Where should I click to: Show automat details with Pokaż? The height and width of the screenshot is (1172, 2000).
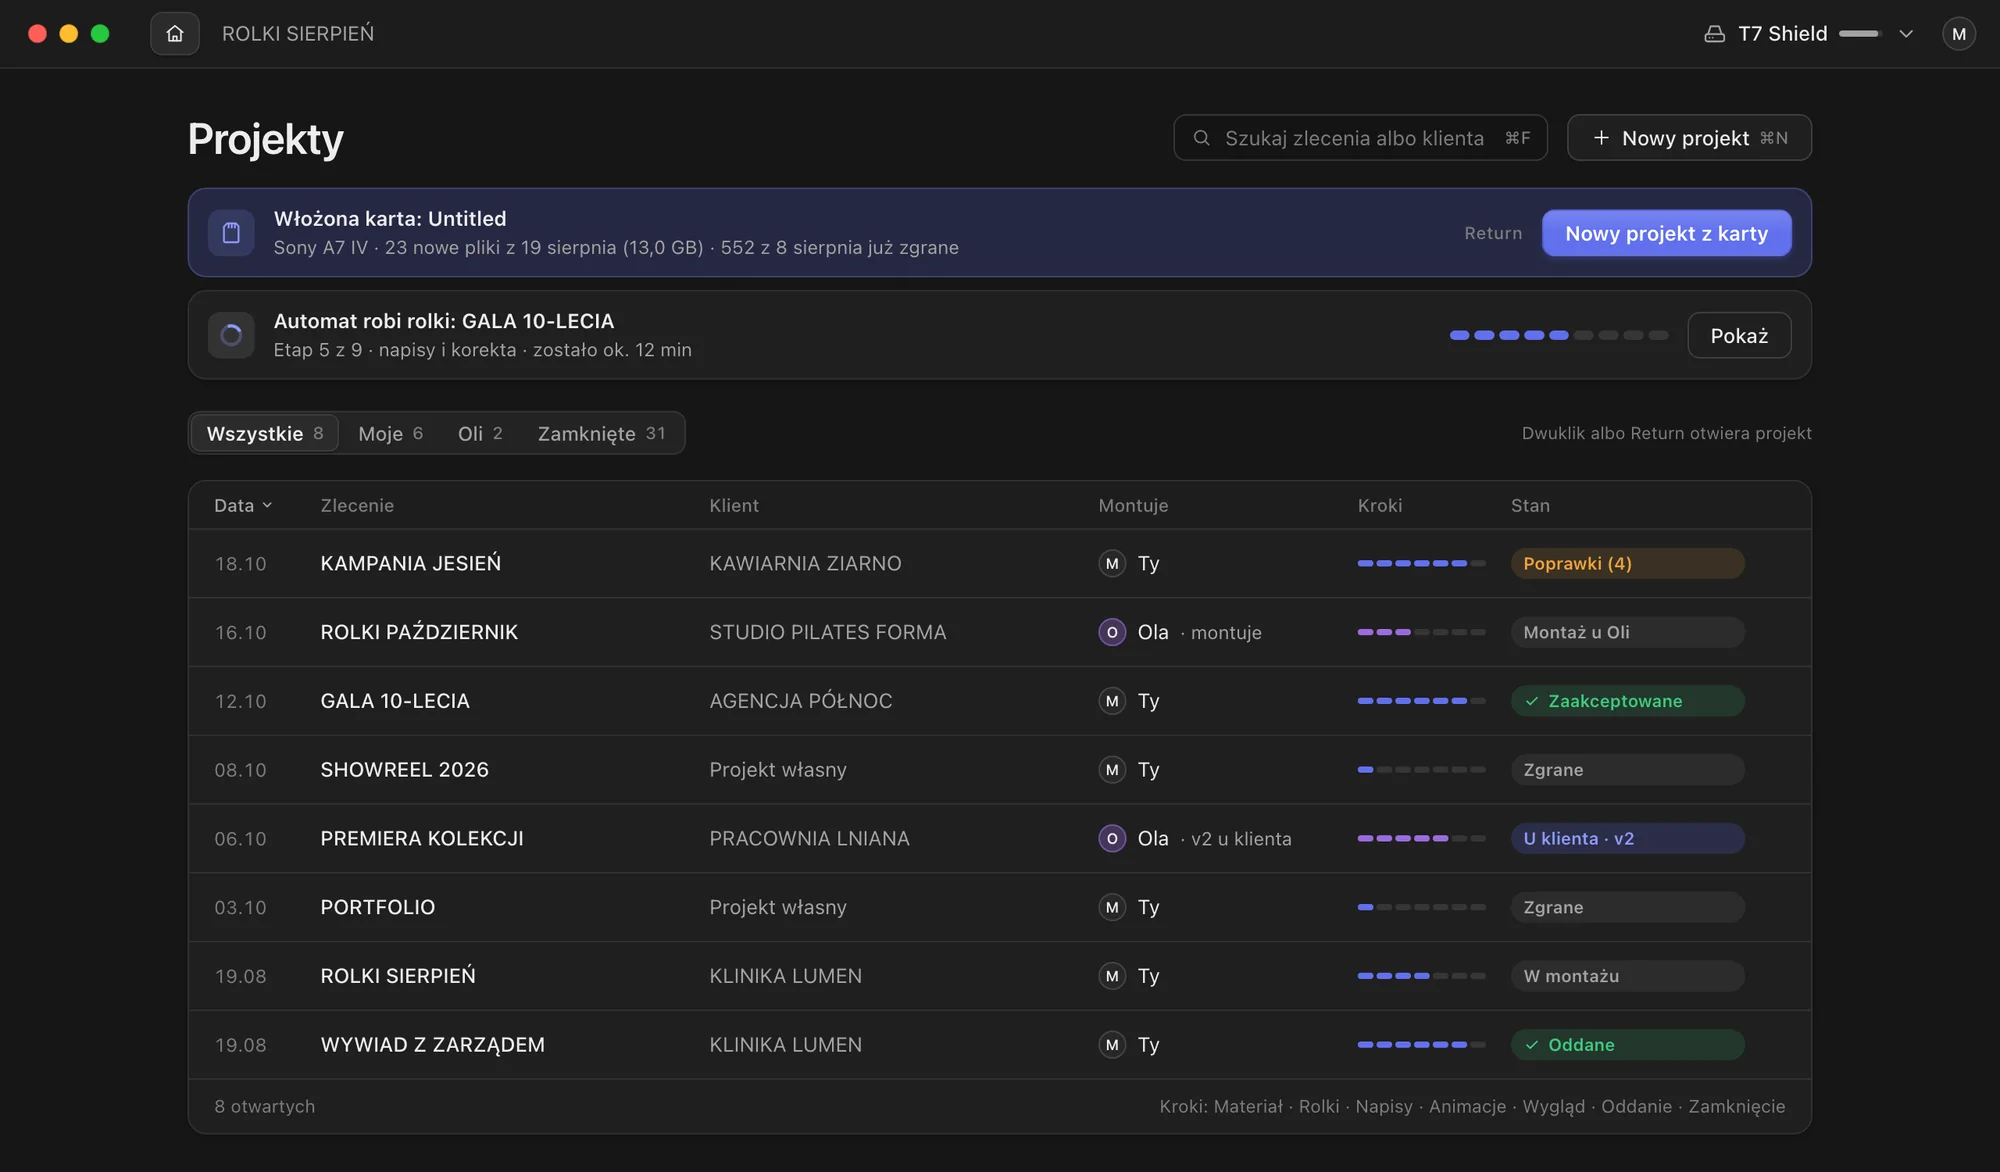click(x=1739, y=335)
